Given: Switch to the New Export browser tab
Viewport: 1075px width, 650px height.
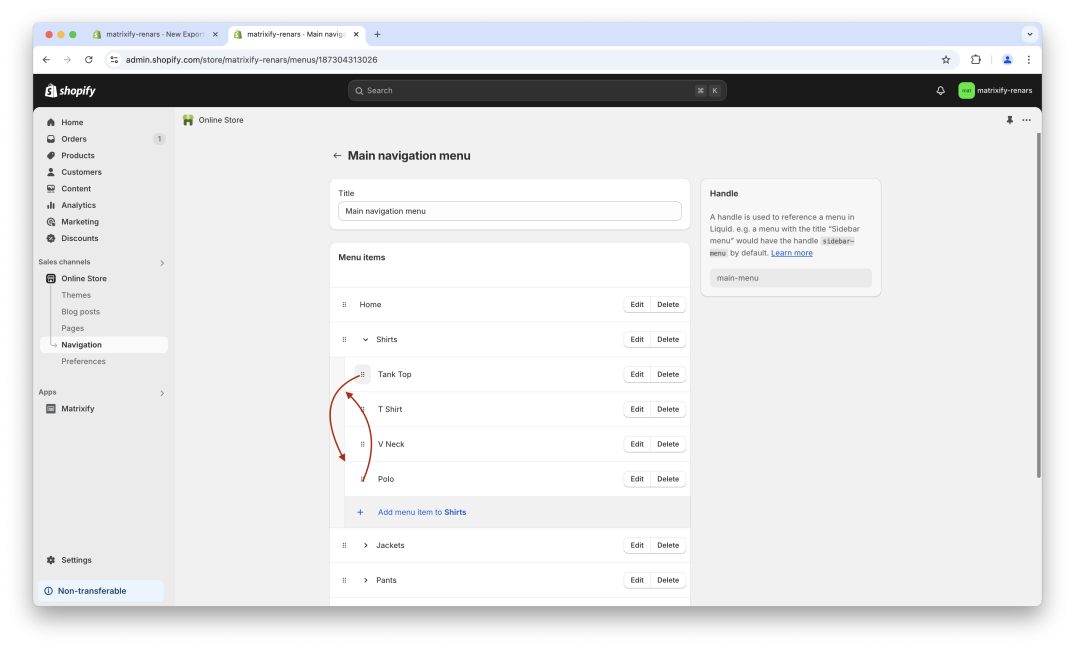Looking at the screenshot, I should (155, 33).
